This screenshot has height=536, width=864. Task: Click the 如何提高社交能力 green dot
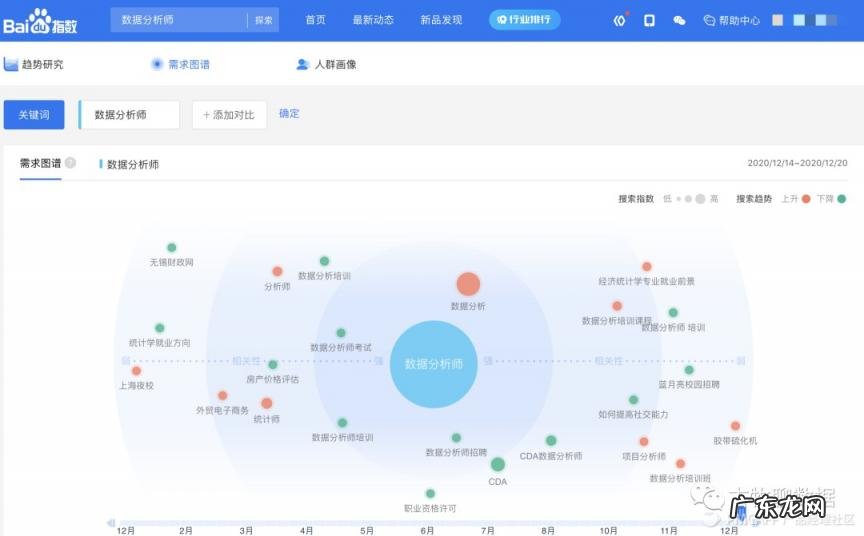point(634,399)
